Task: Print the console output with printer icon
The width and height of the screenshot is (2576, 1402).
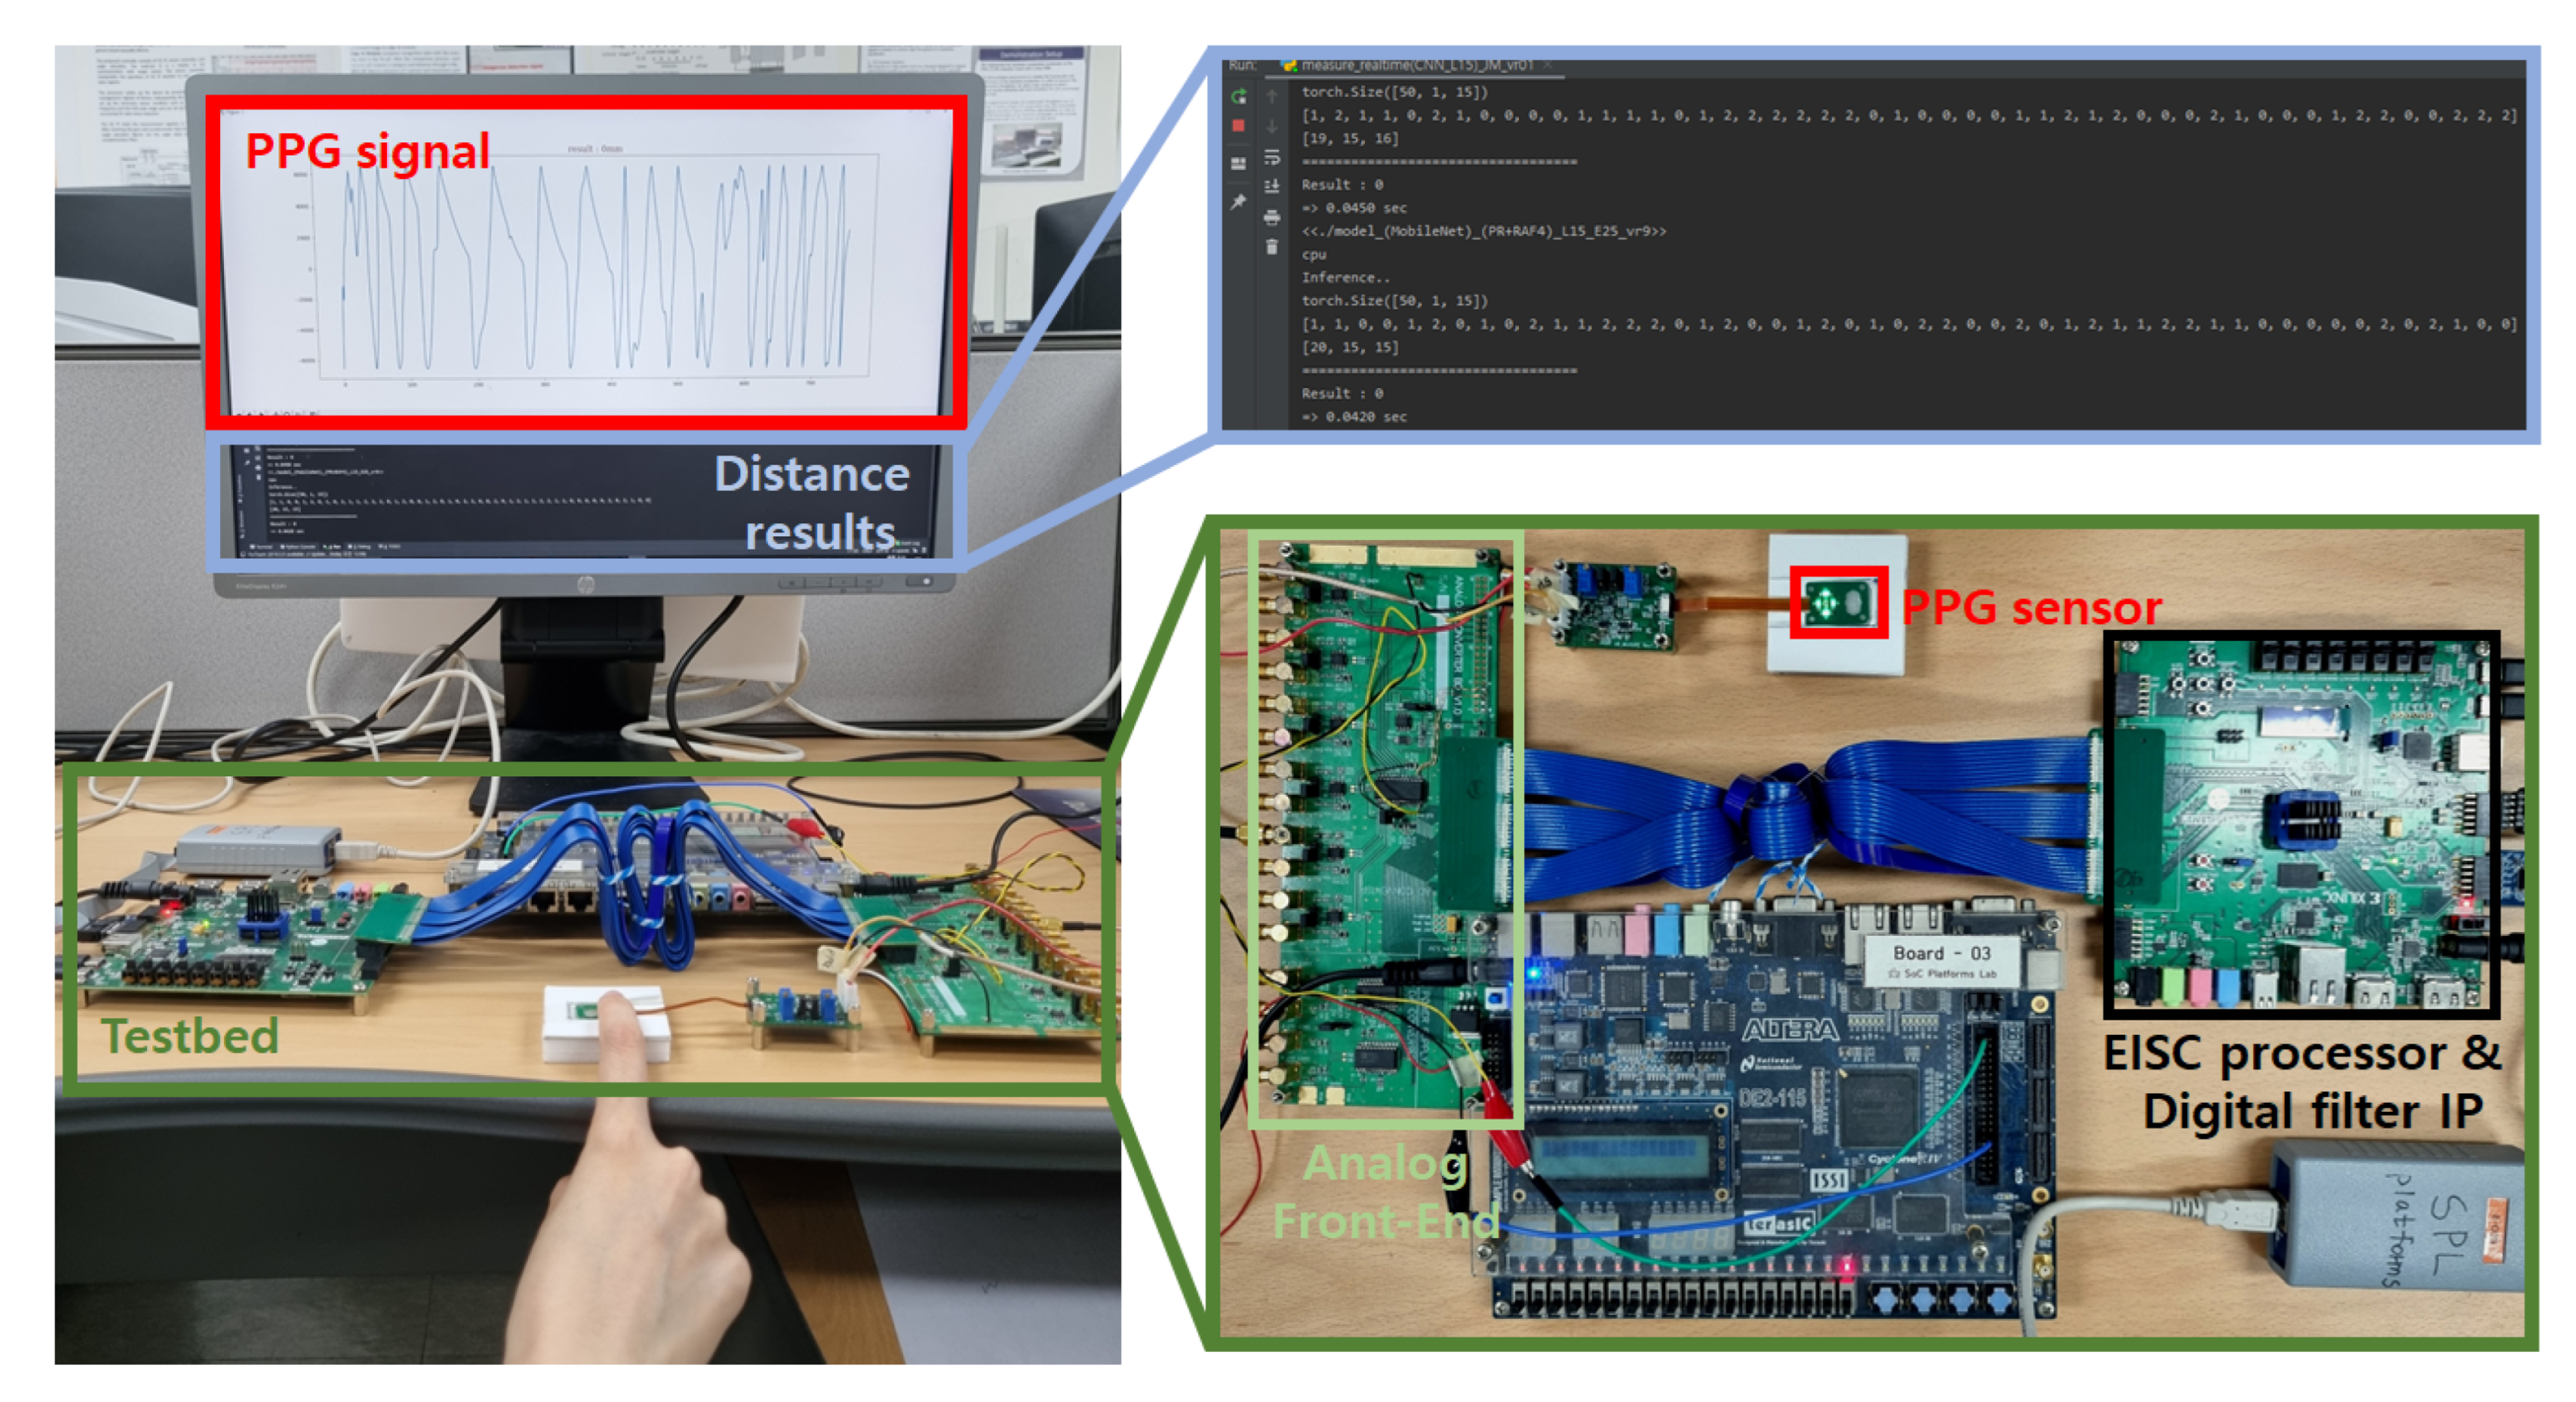Action: tap(1272, 217)
